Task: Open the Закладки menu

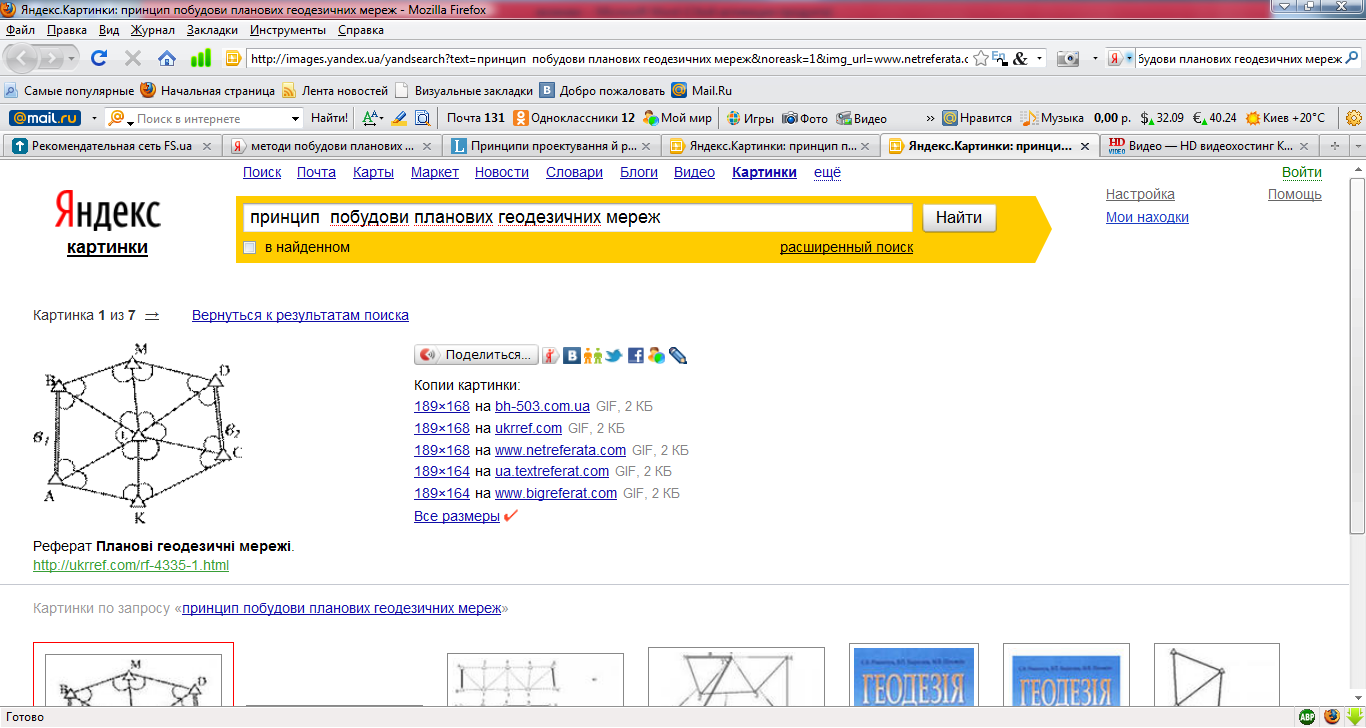Action: [212, 30]
